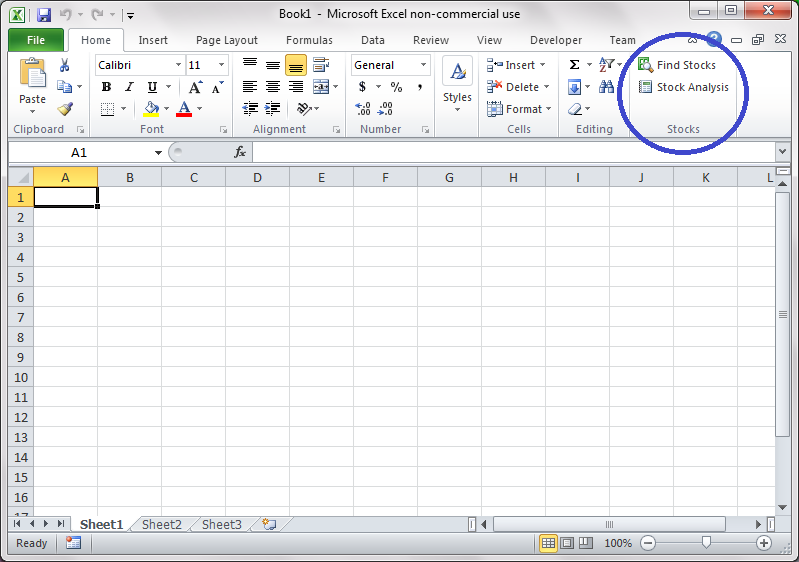This screenshot has height=562, width=799.
Task: Click the Orientation text angle icon
Action: click(304, 109)
